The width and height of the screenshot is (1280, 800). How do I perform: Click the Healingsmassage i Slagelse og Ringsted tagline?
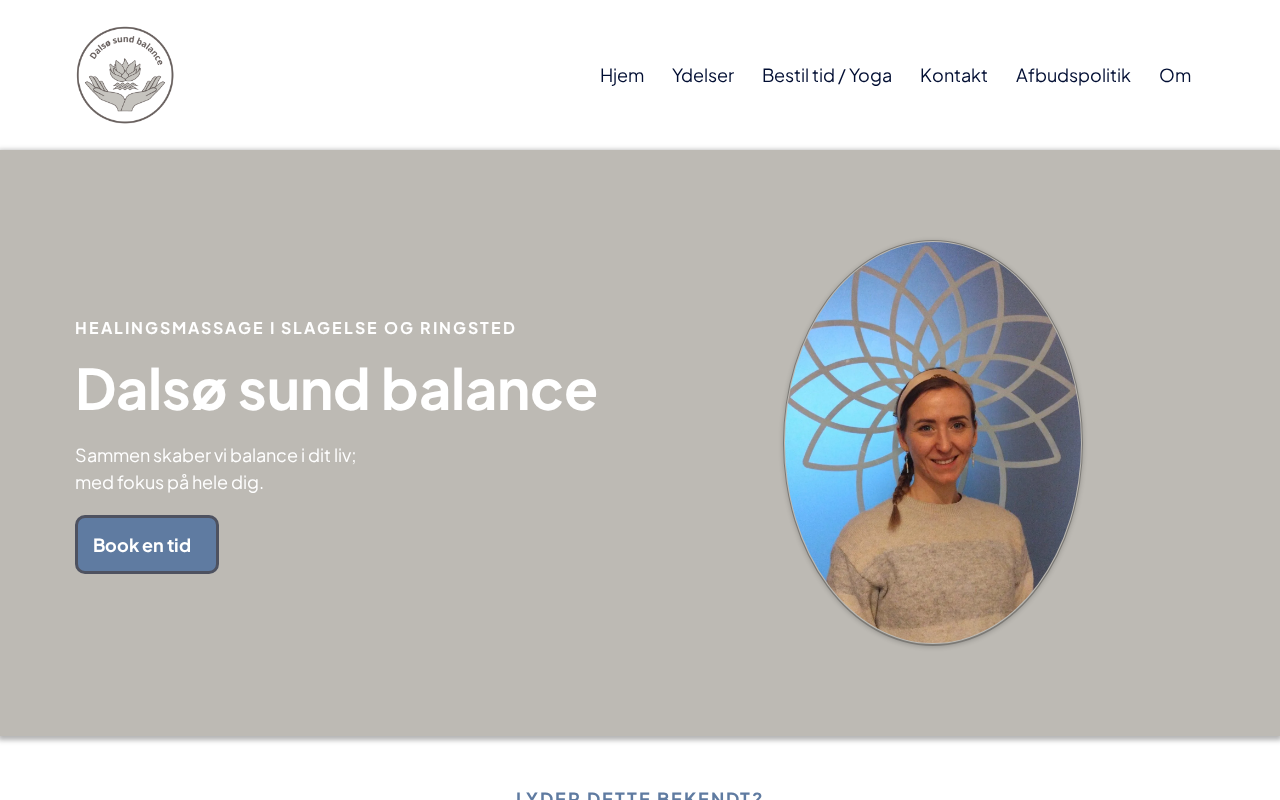[296, 328]
